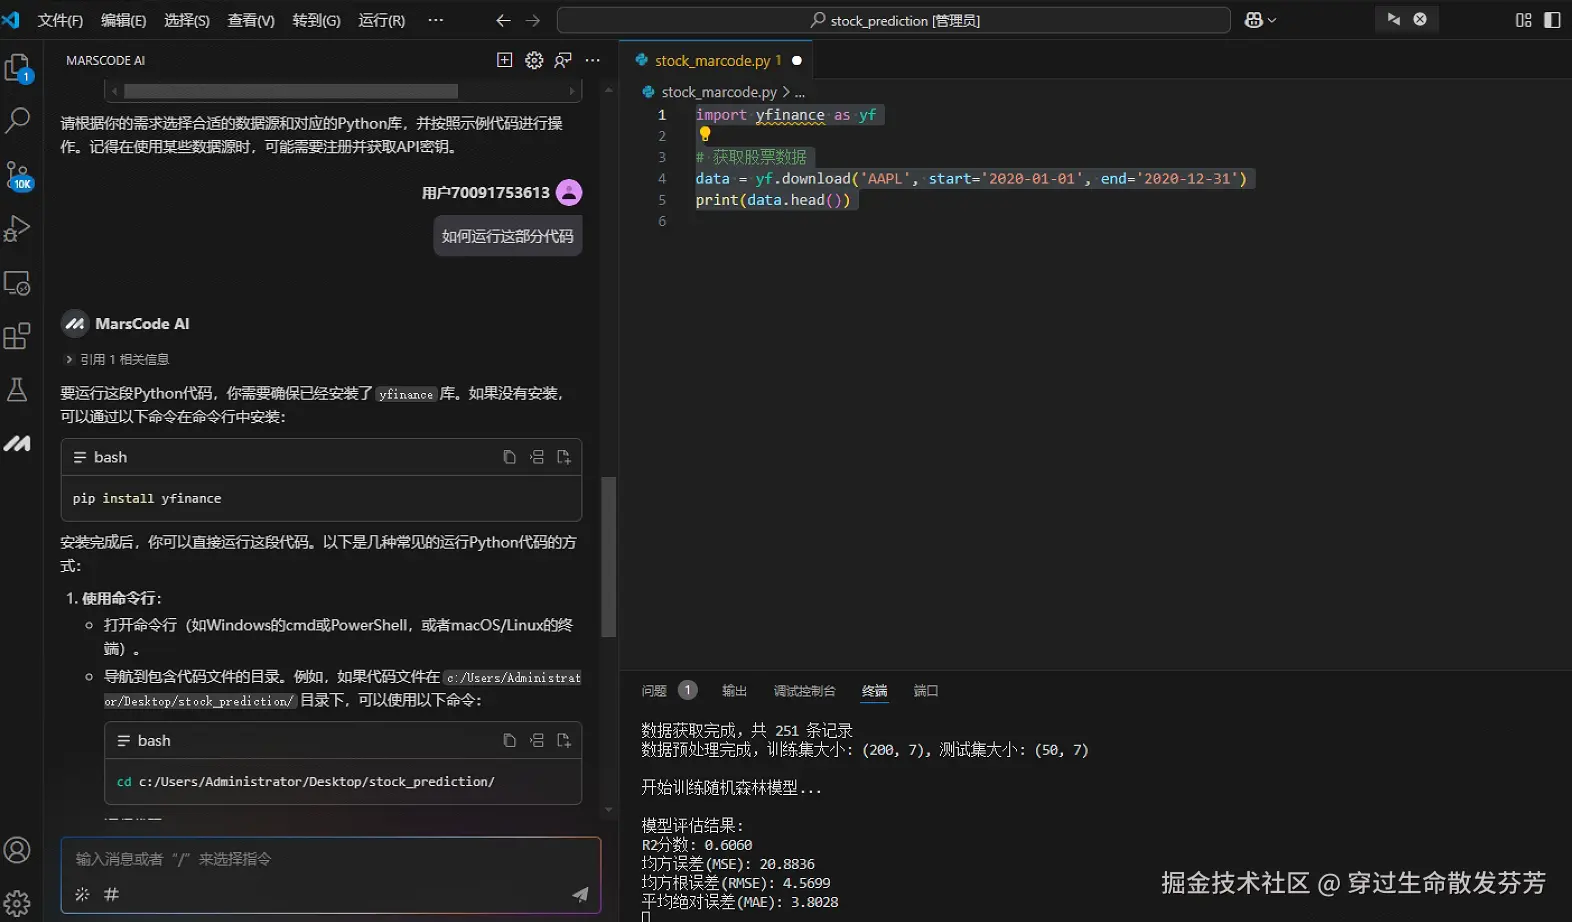Open the Run and Debug view
Screen dimensions: 1572x922
[18, 229]
